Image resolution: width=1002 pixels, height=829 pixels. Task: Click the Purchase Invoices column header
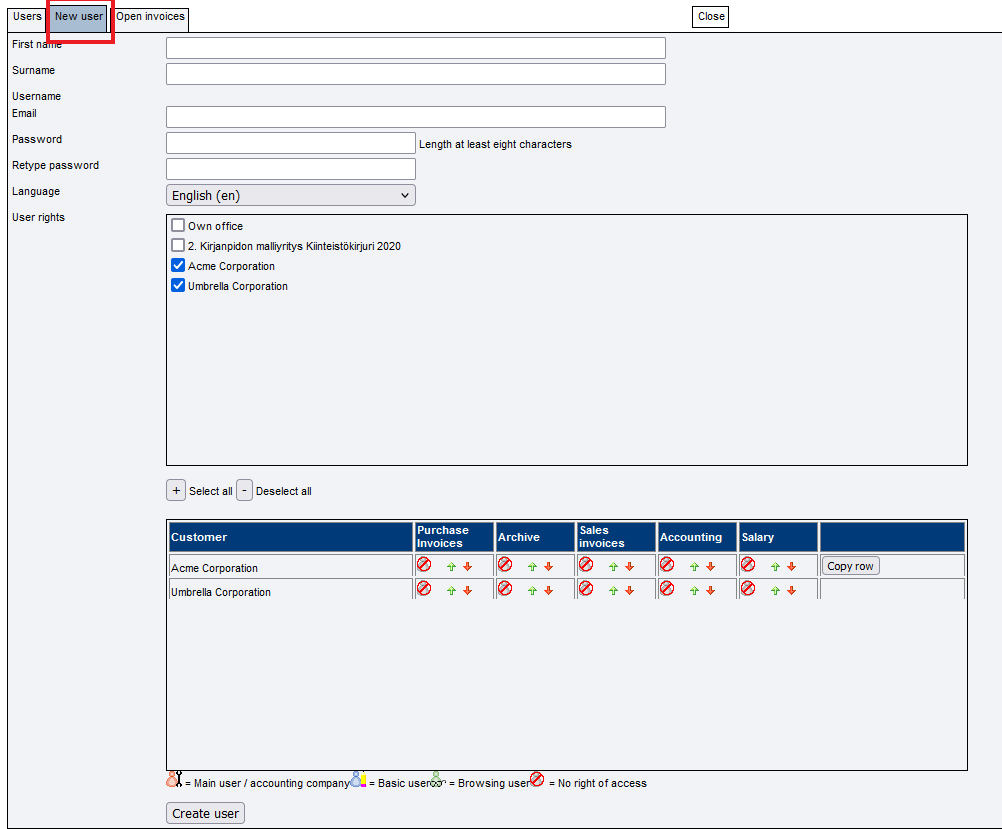point(454,537)
